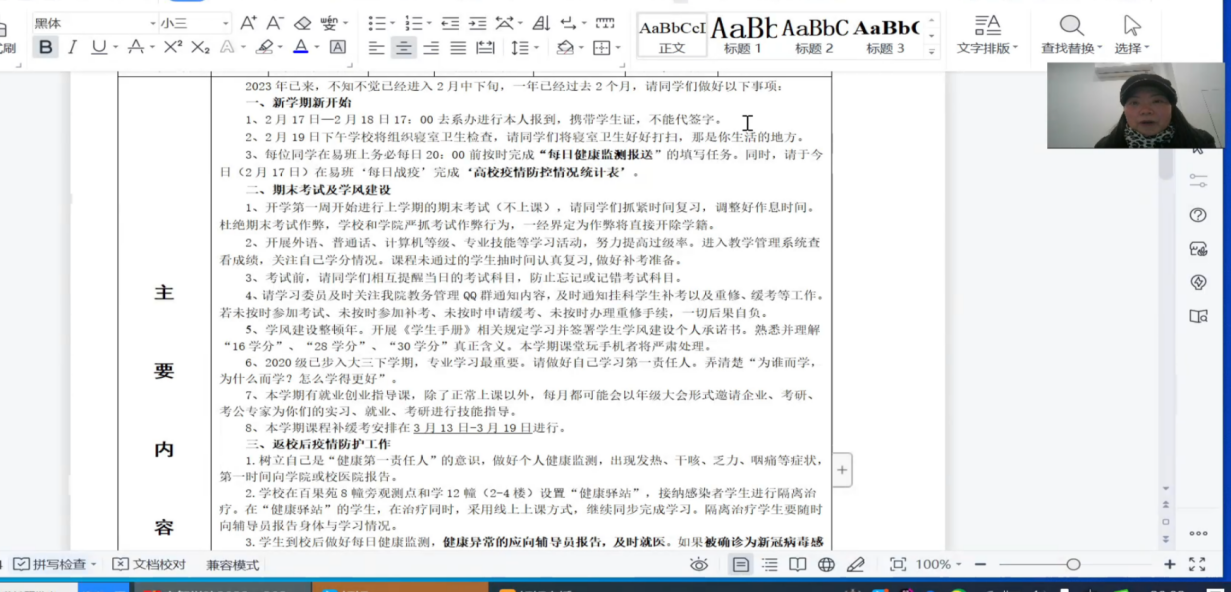
Task: Apply distributed alignment
Action: pos(485,47)
